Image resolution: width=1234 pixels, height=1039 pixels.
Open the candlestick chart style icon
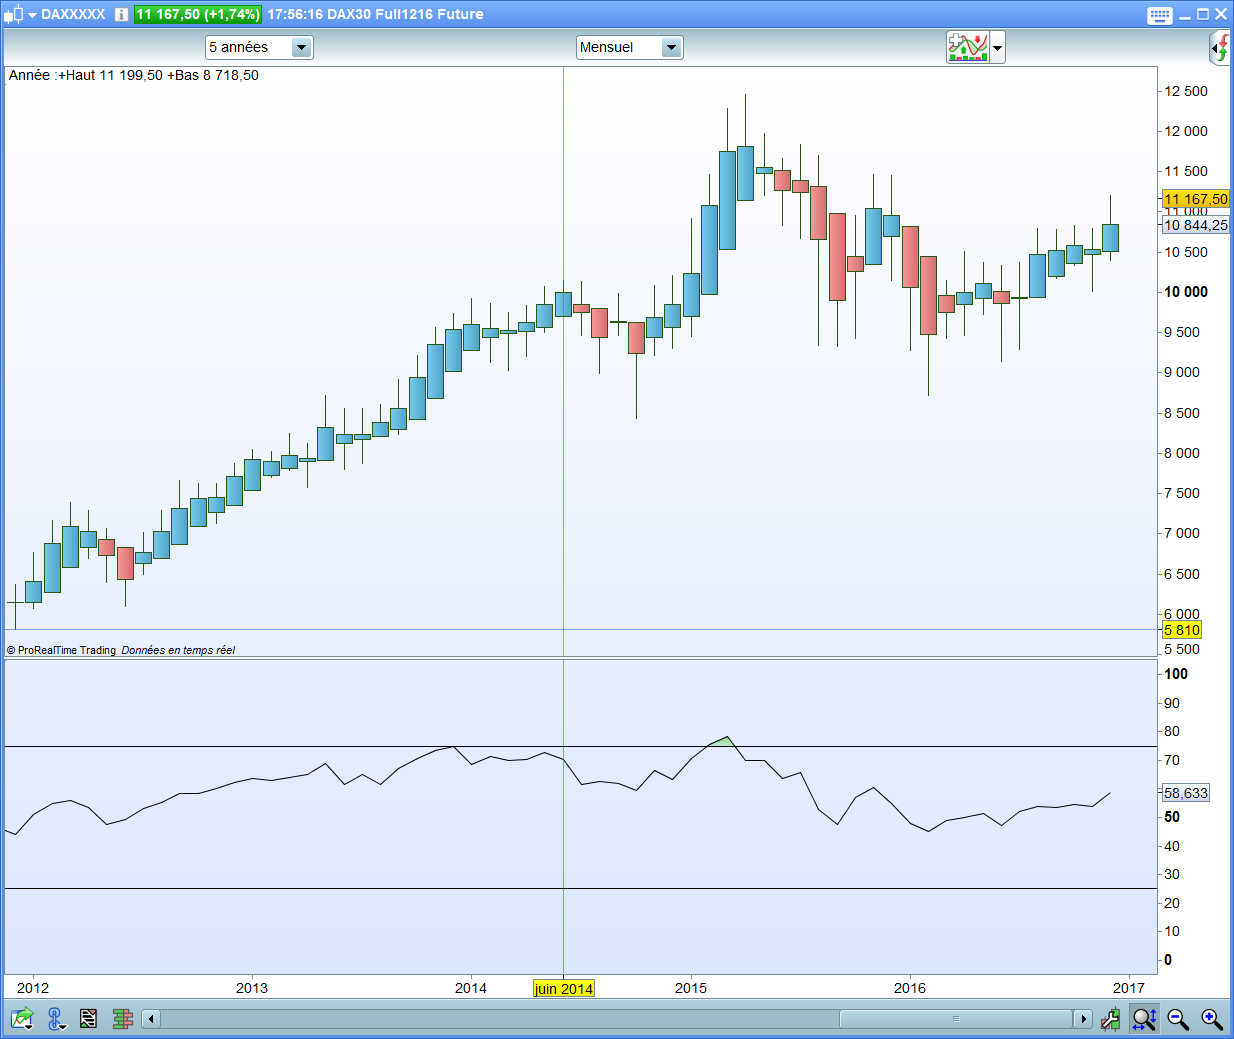pyautogui.click(x=13, y=14)
